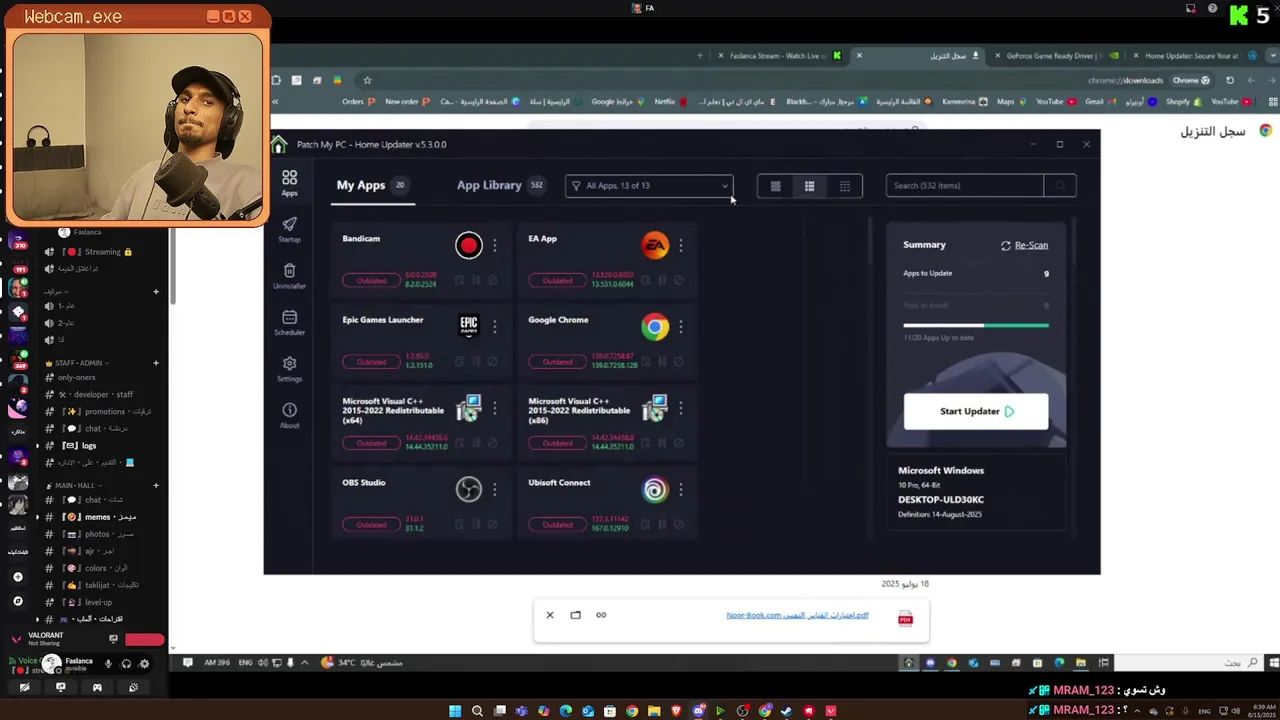Viewport: 1280px width, 720px height.
Task: Open the About page in sidebar
Action: [x=289, y=415]
